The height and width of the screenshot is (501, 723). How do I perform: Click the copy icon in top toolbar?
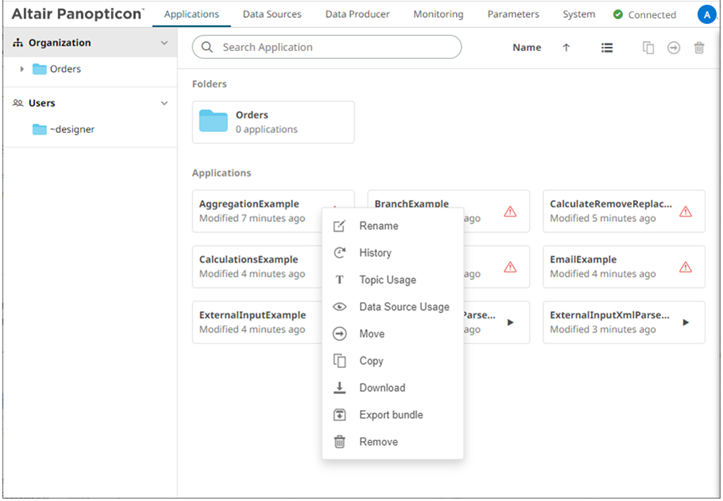point(648,48)
